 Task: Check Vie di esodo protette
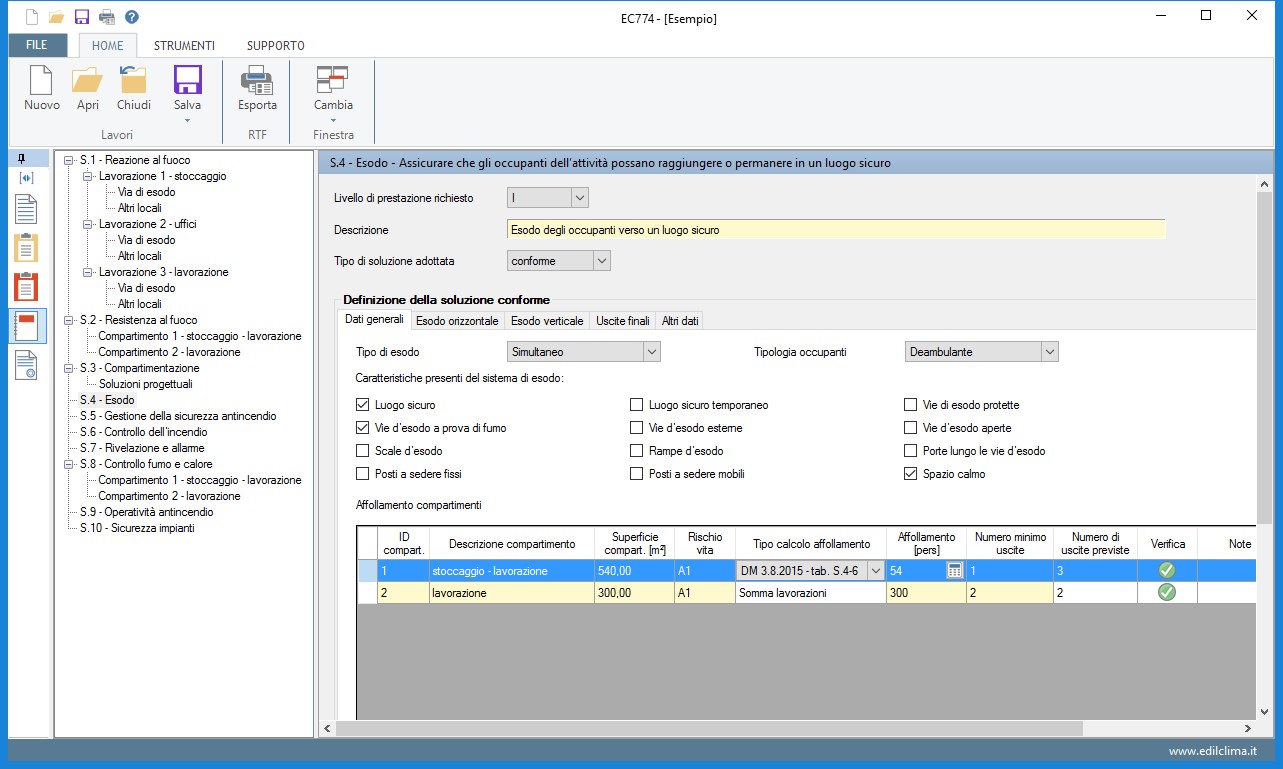[x=910, y=405]
